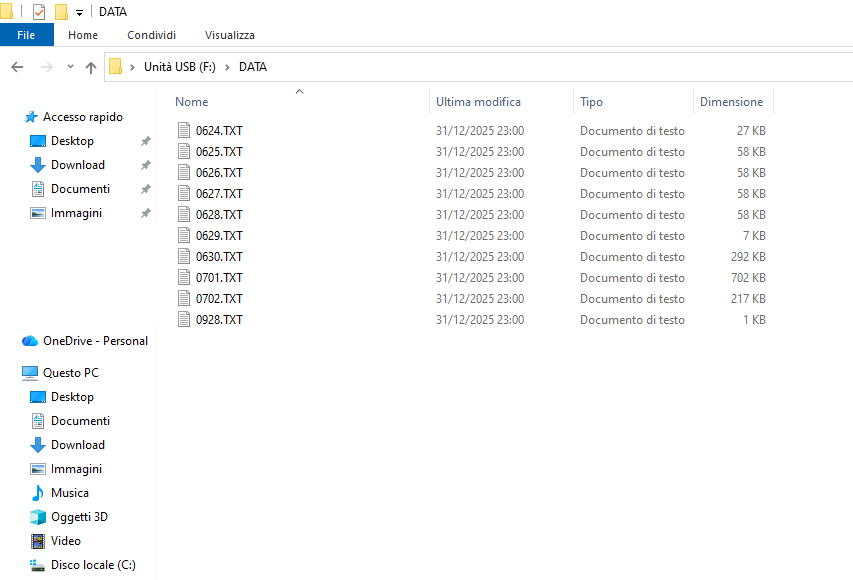The width and height of the screenshot is (853, 580).
Task: Select the file named 0627.TXT
Action: pos(219,194)
